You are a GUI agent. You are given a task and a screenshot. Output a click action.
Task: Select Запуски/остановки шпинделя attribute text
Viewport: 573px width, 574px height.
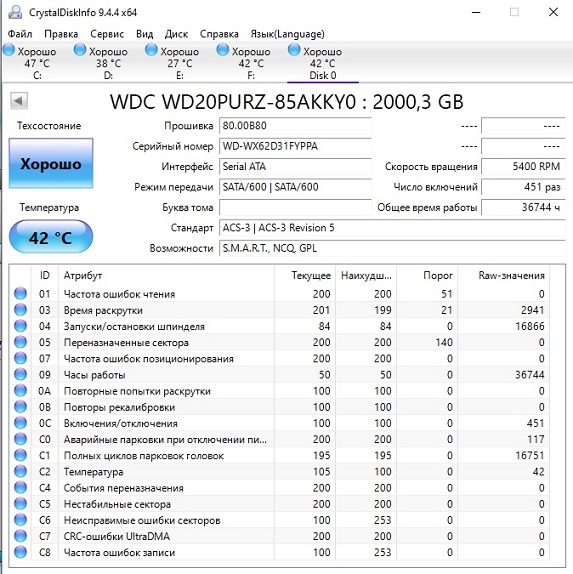[134, 327]
